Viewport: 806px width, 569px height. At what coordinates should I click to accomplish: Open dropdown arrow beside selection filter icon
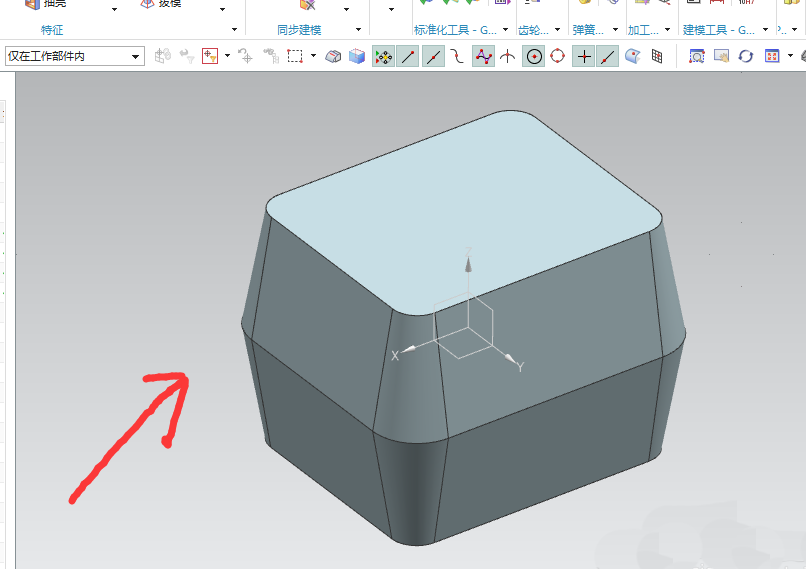[227, 56]
